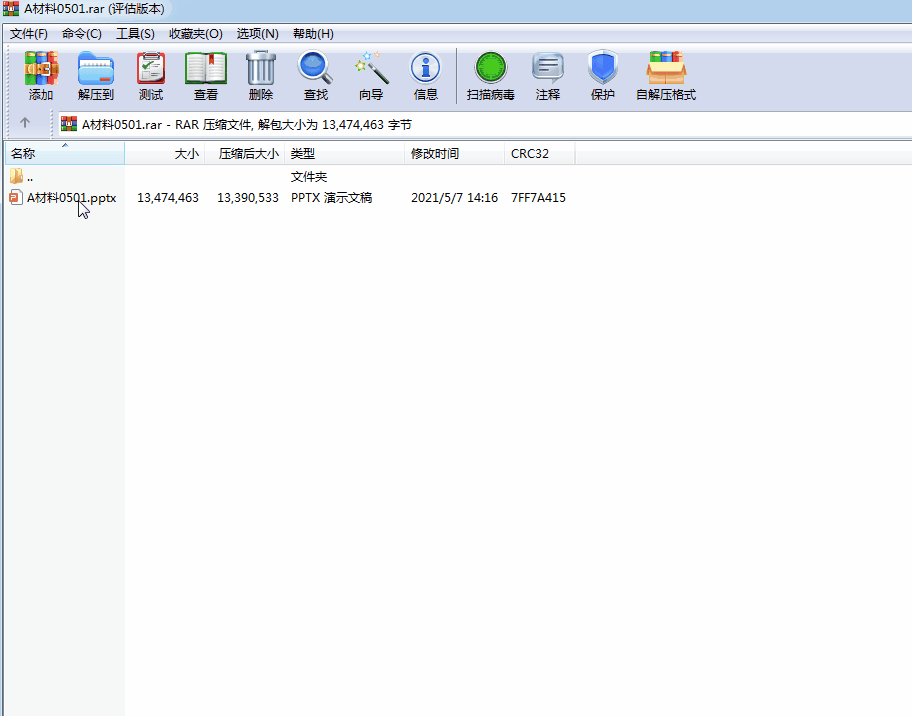Select file name A材料0501.pptx

tap(72, 198)
